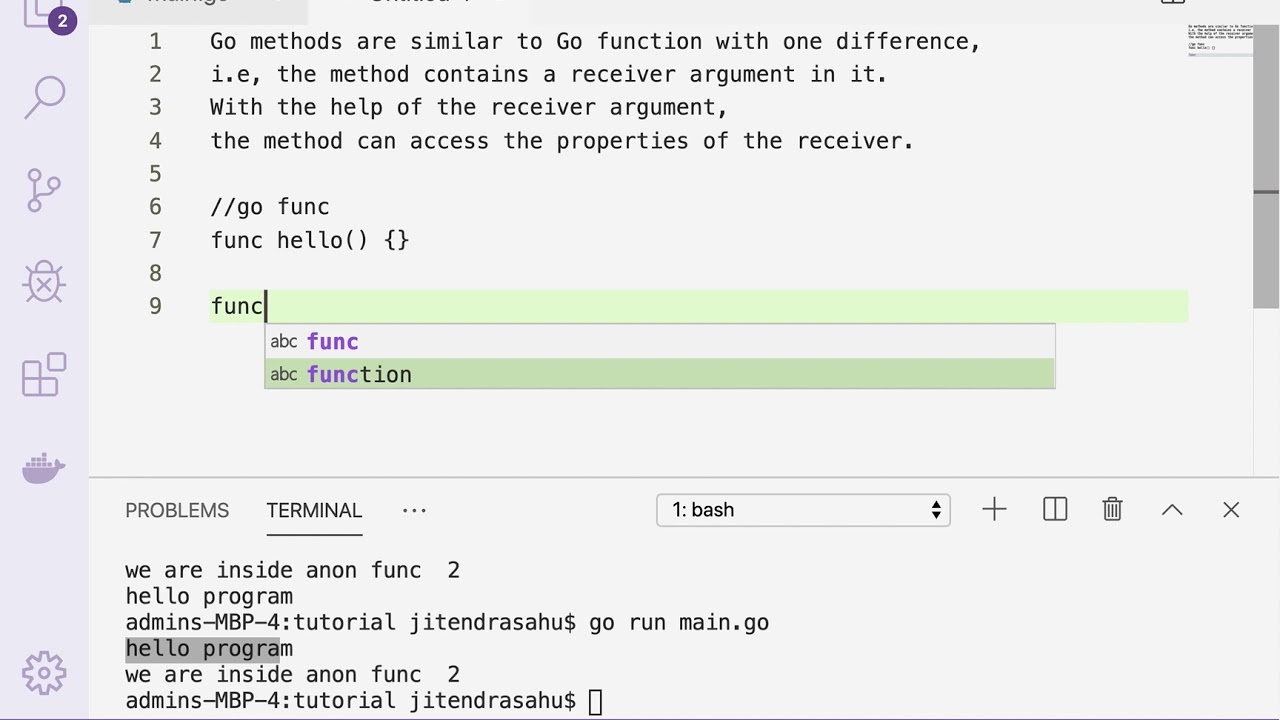The width and height of the screenshot is (1280, 720).
Task: Choose 'function' autocomplete suggestion
Action: [x=660, y=374]
